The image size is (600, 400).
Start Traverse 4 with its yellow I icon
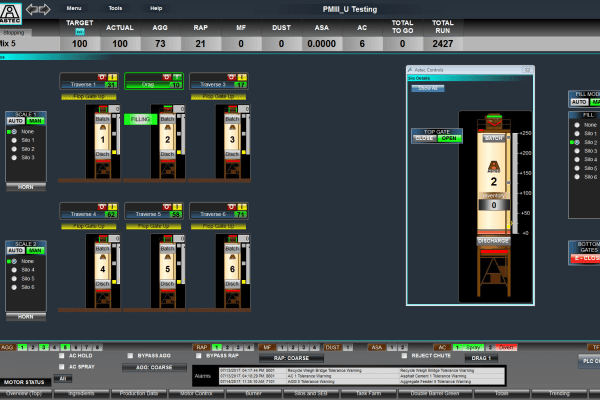coord(112,207)
